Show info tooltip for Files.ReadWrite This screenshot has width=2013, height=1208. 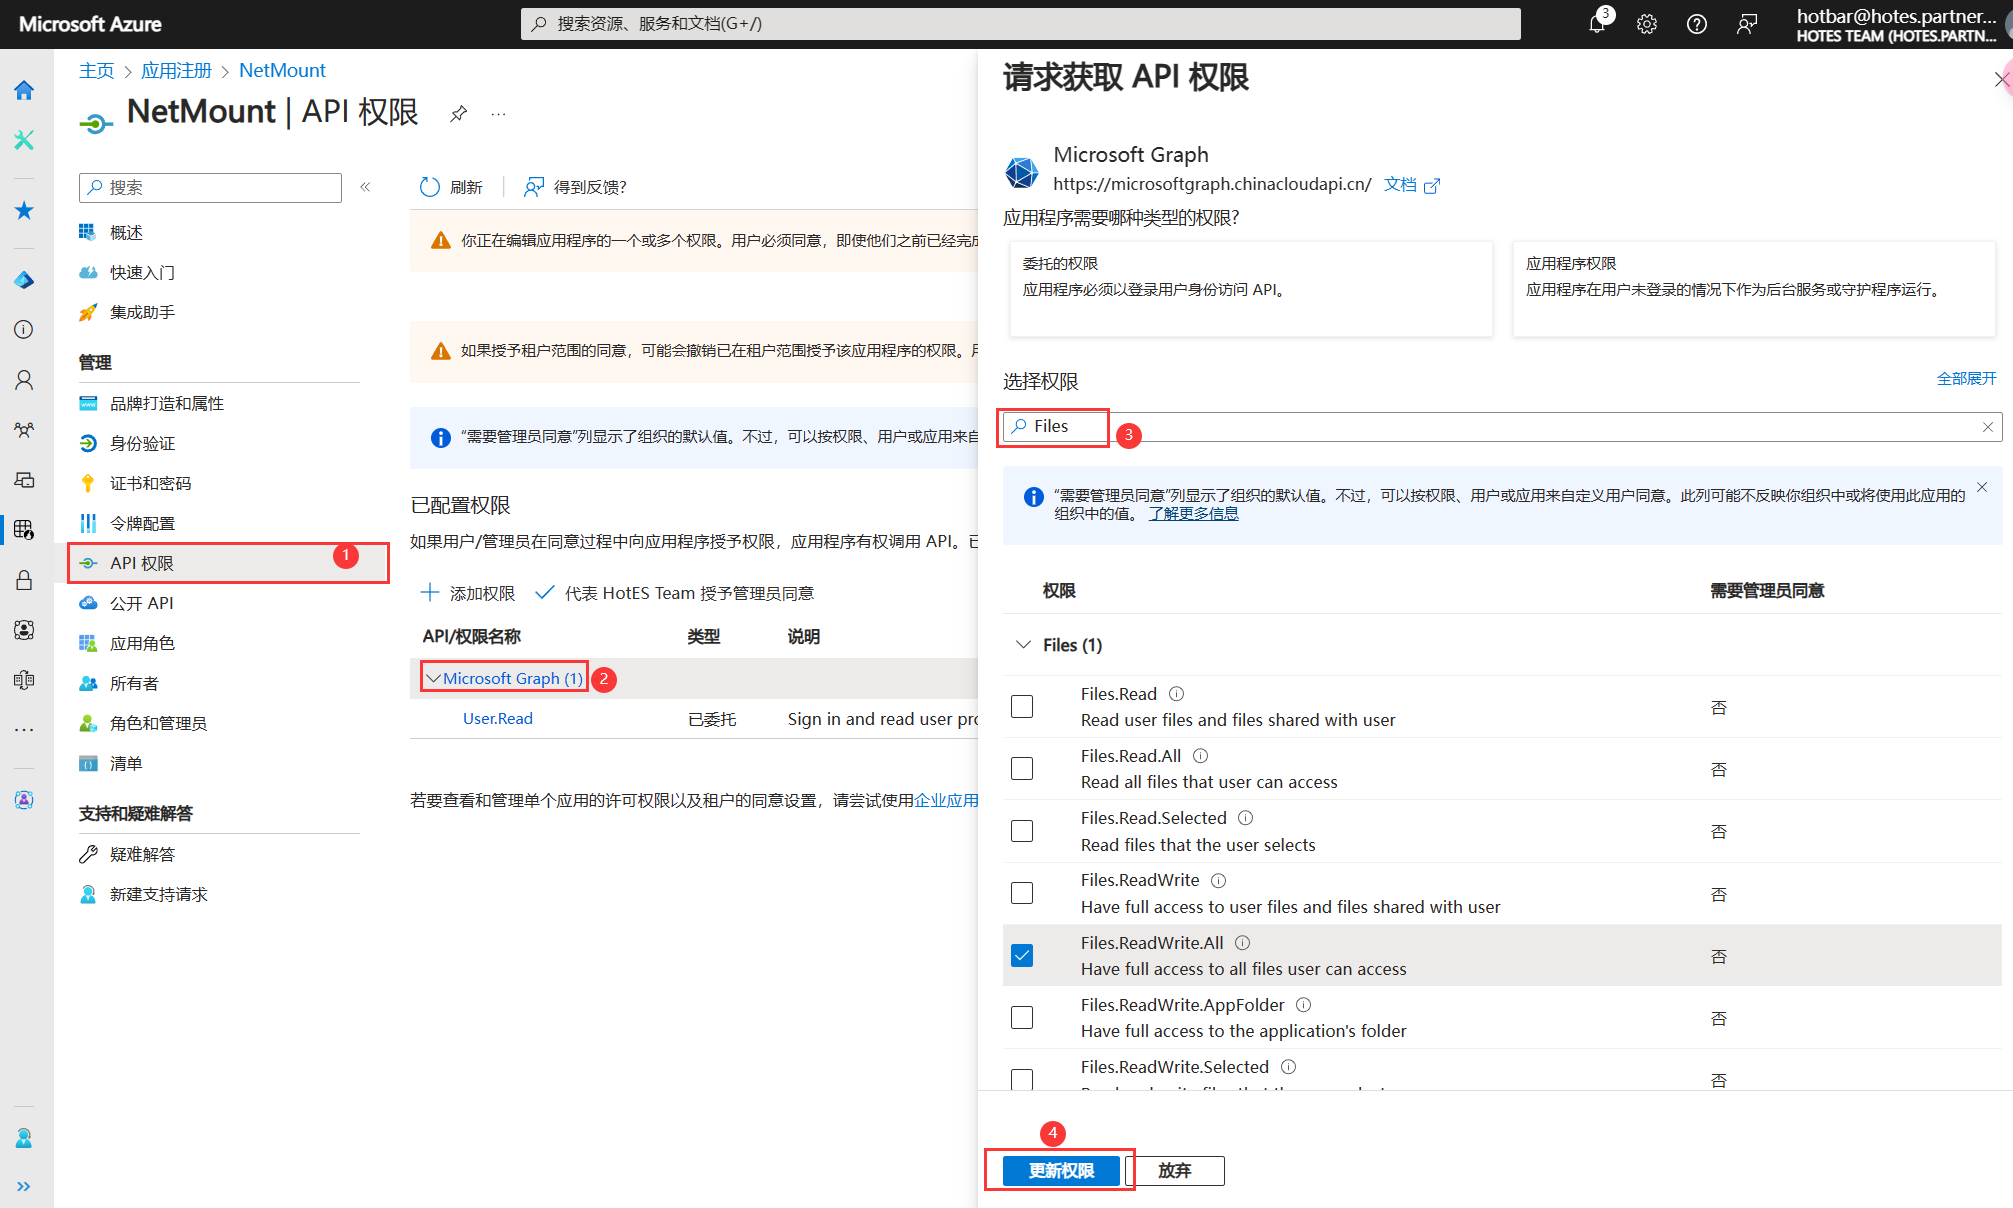coord(1219,880)
